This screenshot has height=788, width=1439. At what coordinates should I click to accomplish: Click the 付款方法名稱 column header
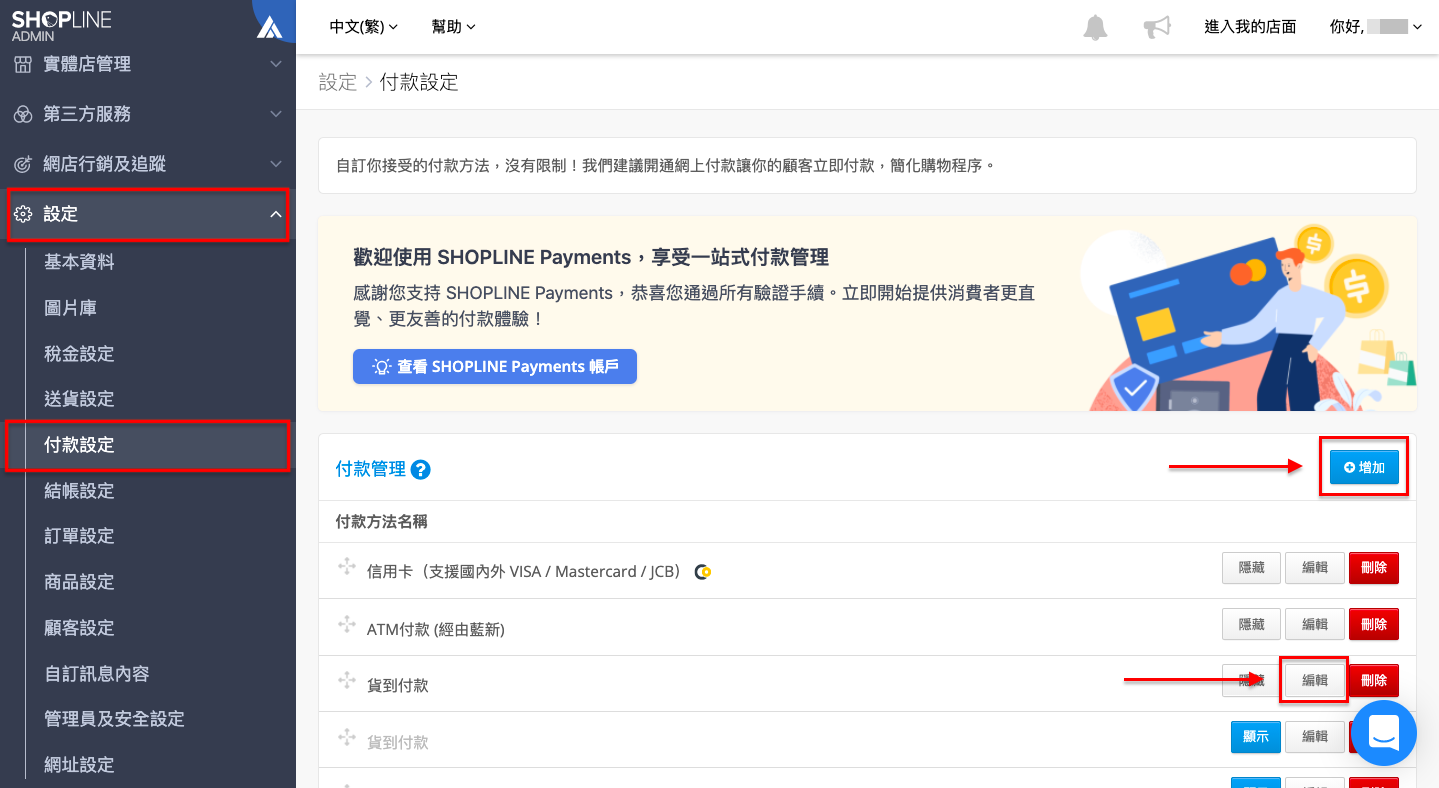(382, 522)
